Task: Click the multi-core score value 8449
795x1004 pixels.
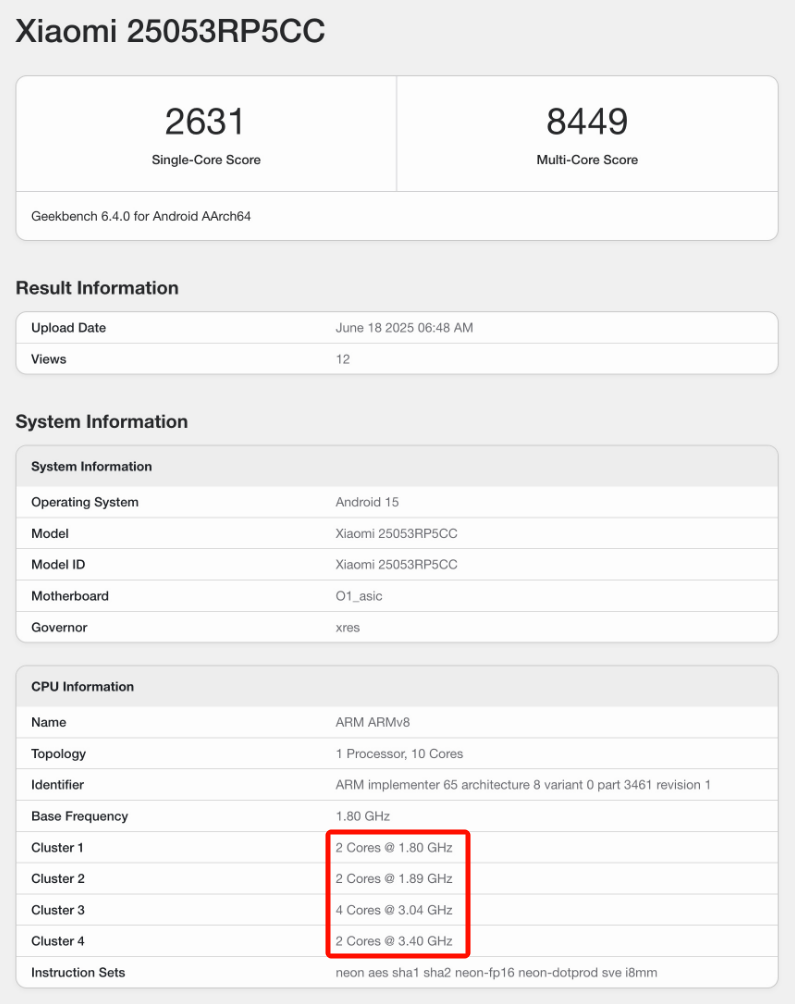Action: [587, 122]
